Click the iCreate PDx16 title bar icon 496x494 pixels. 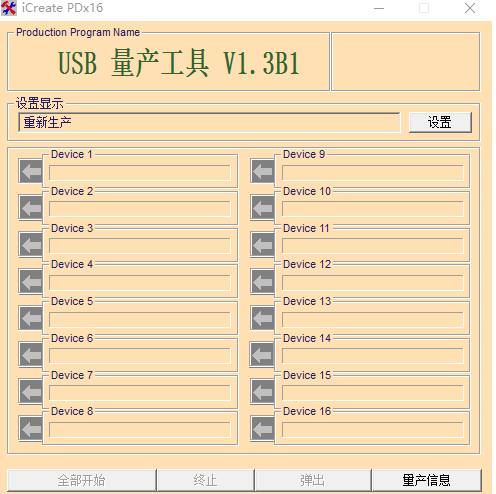pos(9,8)
